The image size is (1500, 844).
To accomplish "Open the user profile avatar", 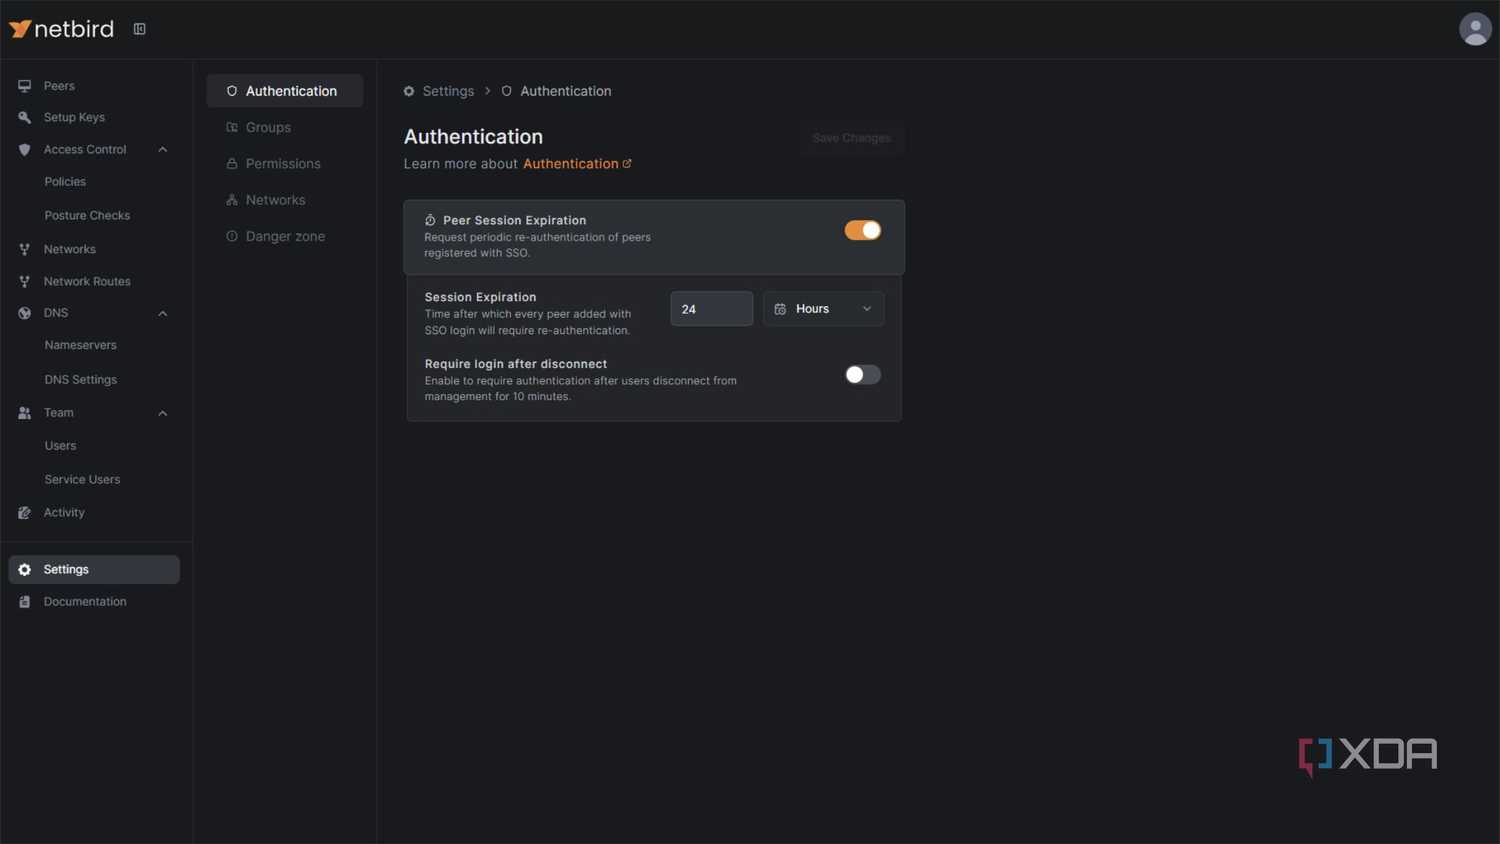I will pos(1475,29).
